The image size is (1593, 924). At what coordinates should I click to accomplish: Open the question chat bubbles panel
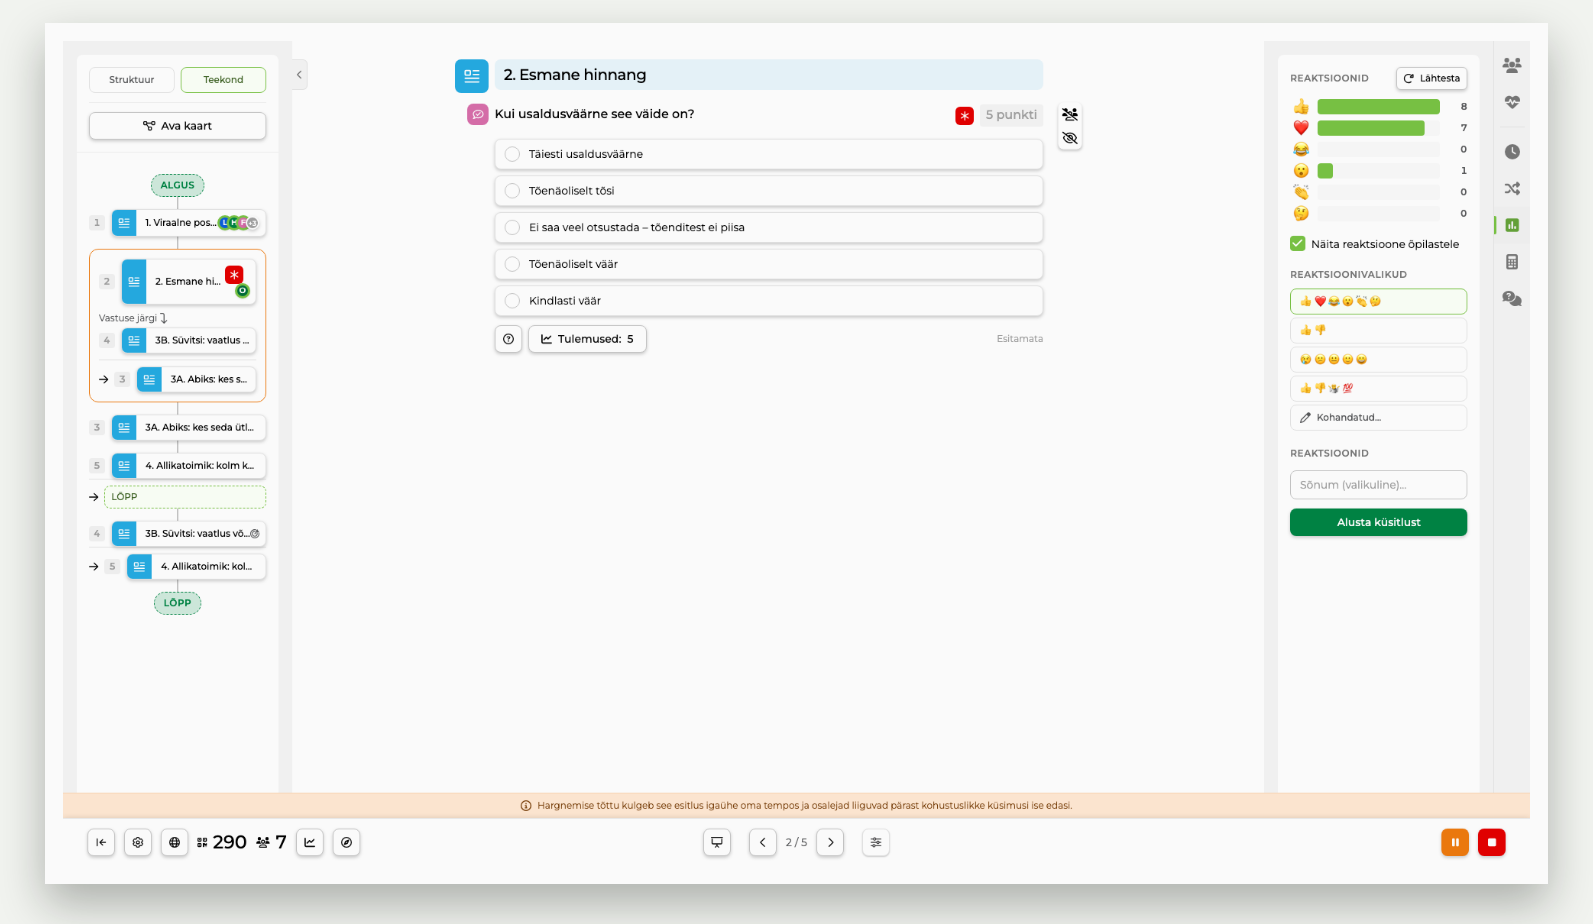tap(1511, 299)
